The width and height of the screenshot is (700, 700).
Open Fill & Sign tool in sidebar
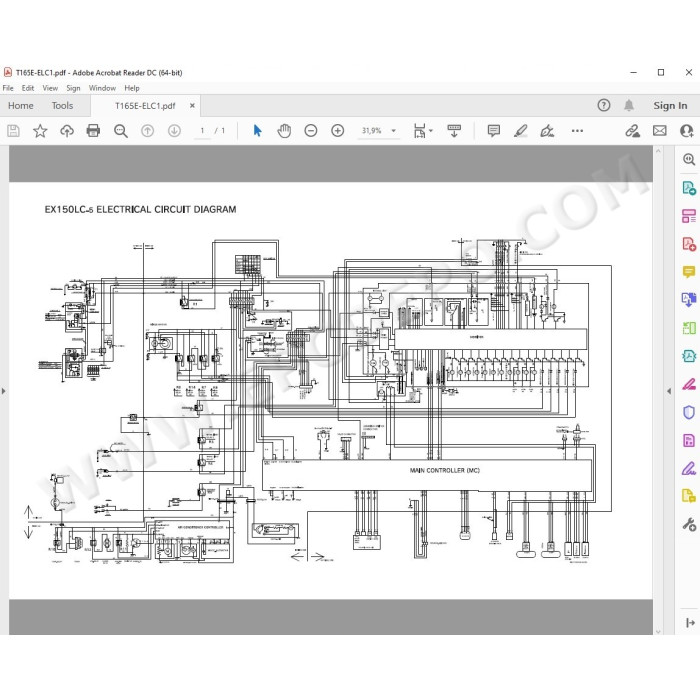pyautogui.click(x=689, y=468)
